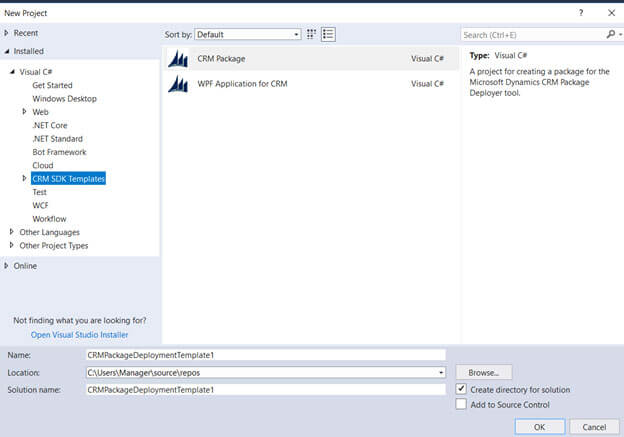Click the WPF Application for CRM icon
This screenshot has width=624, height=437.
178,84
